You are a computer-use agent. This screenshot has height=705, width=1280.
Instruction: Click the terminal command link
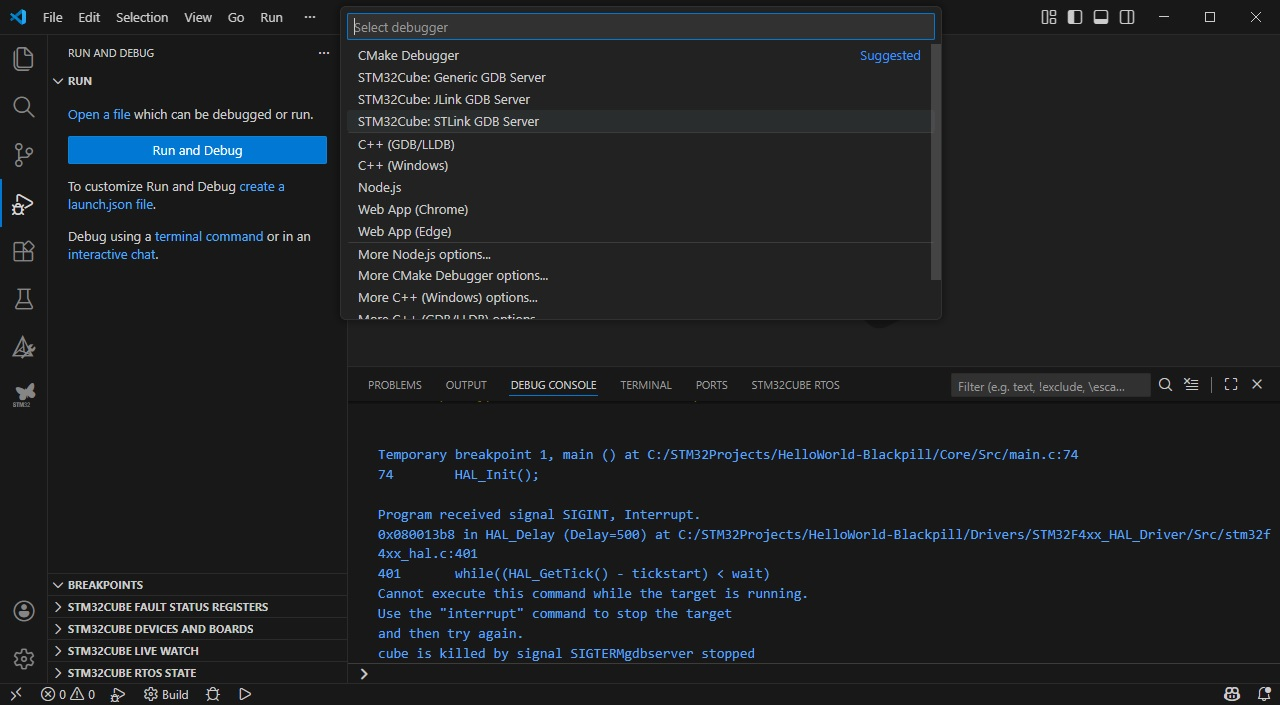(x=209, y=236)
